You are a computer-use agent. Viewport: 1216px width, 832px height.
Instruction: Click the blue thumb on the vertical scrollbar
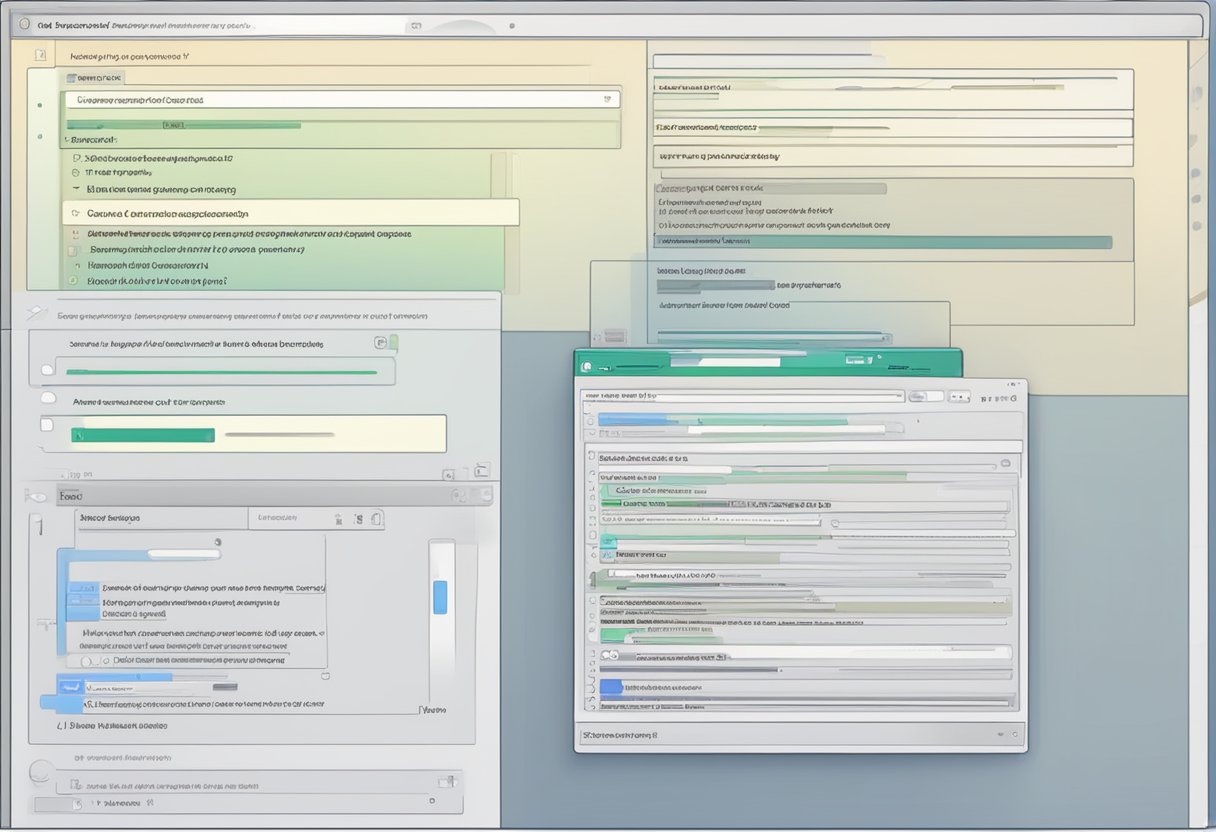[x=439, y=597]
